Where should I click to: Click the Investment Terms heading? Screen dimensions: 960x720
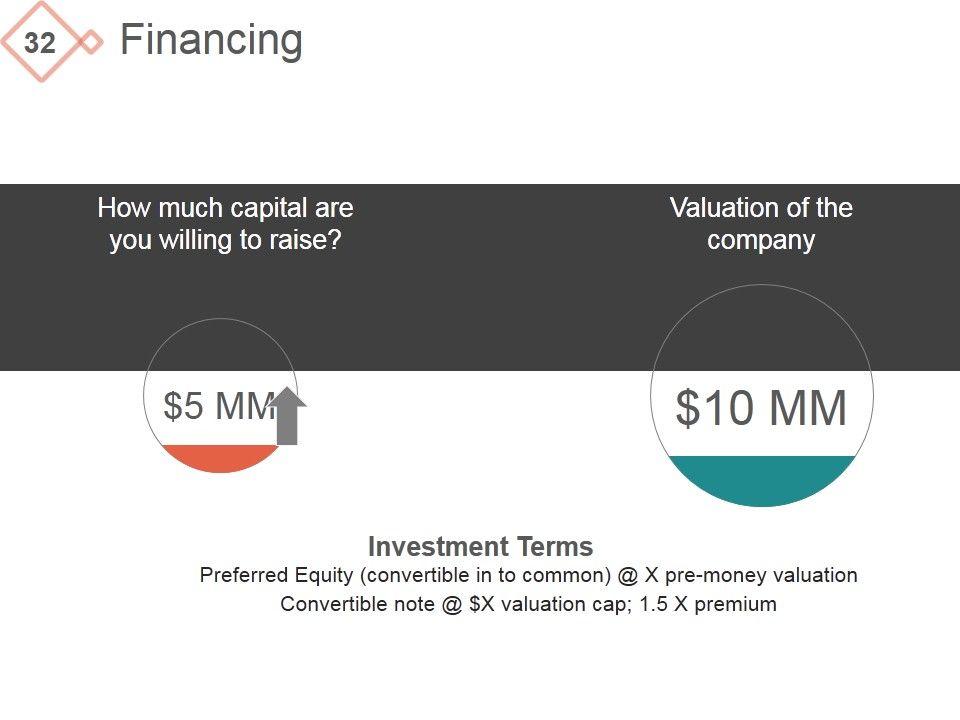coord(480,547)
